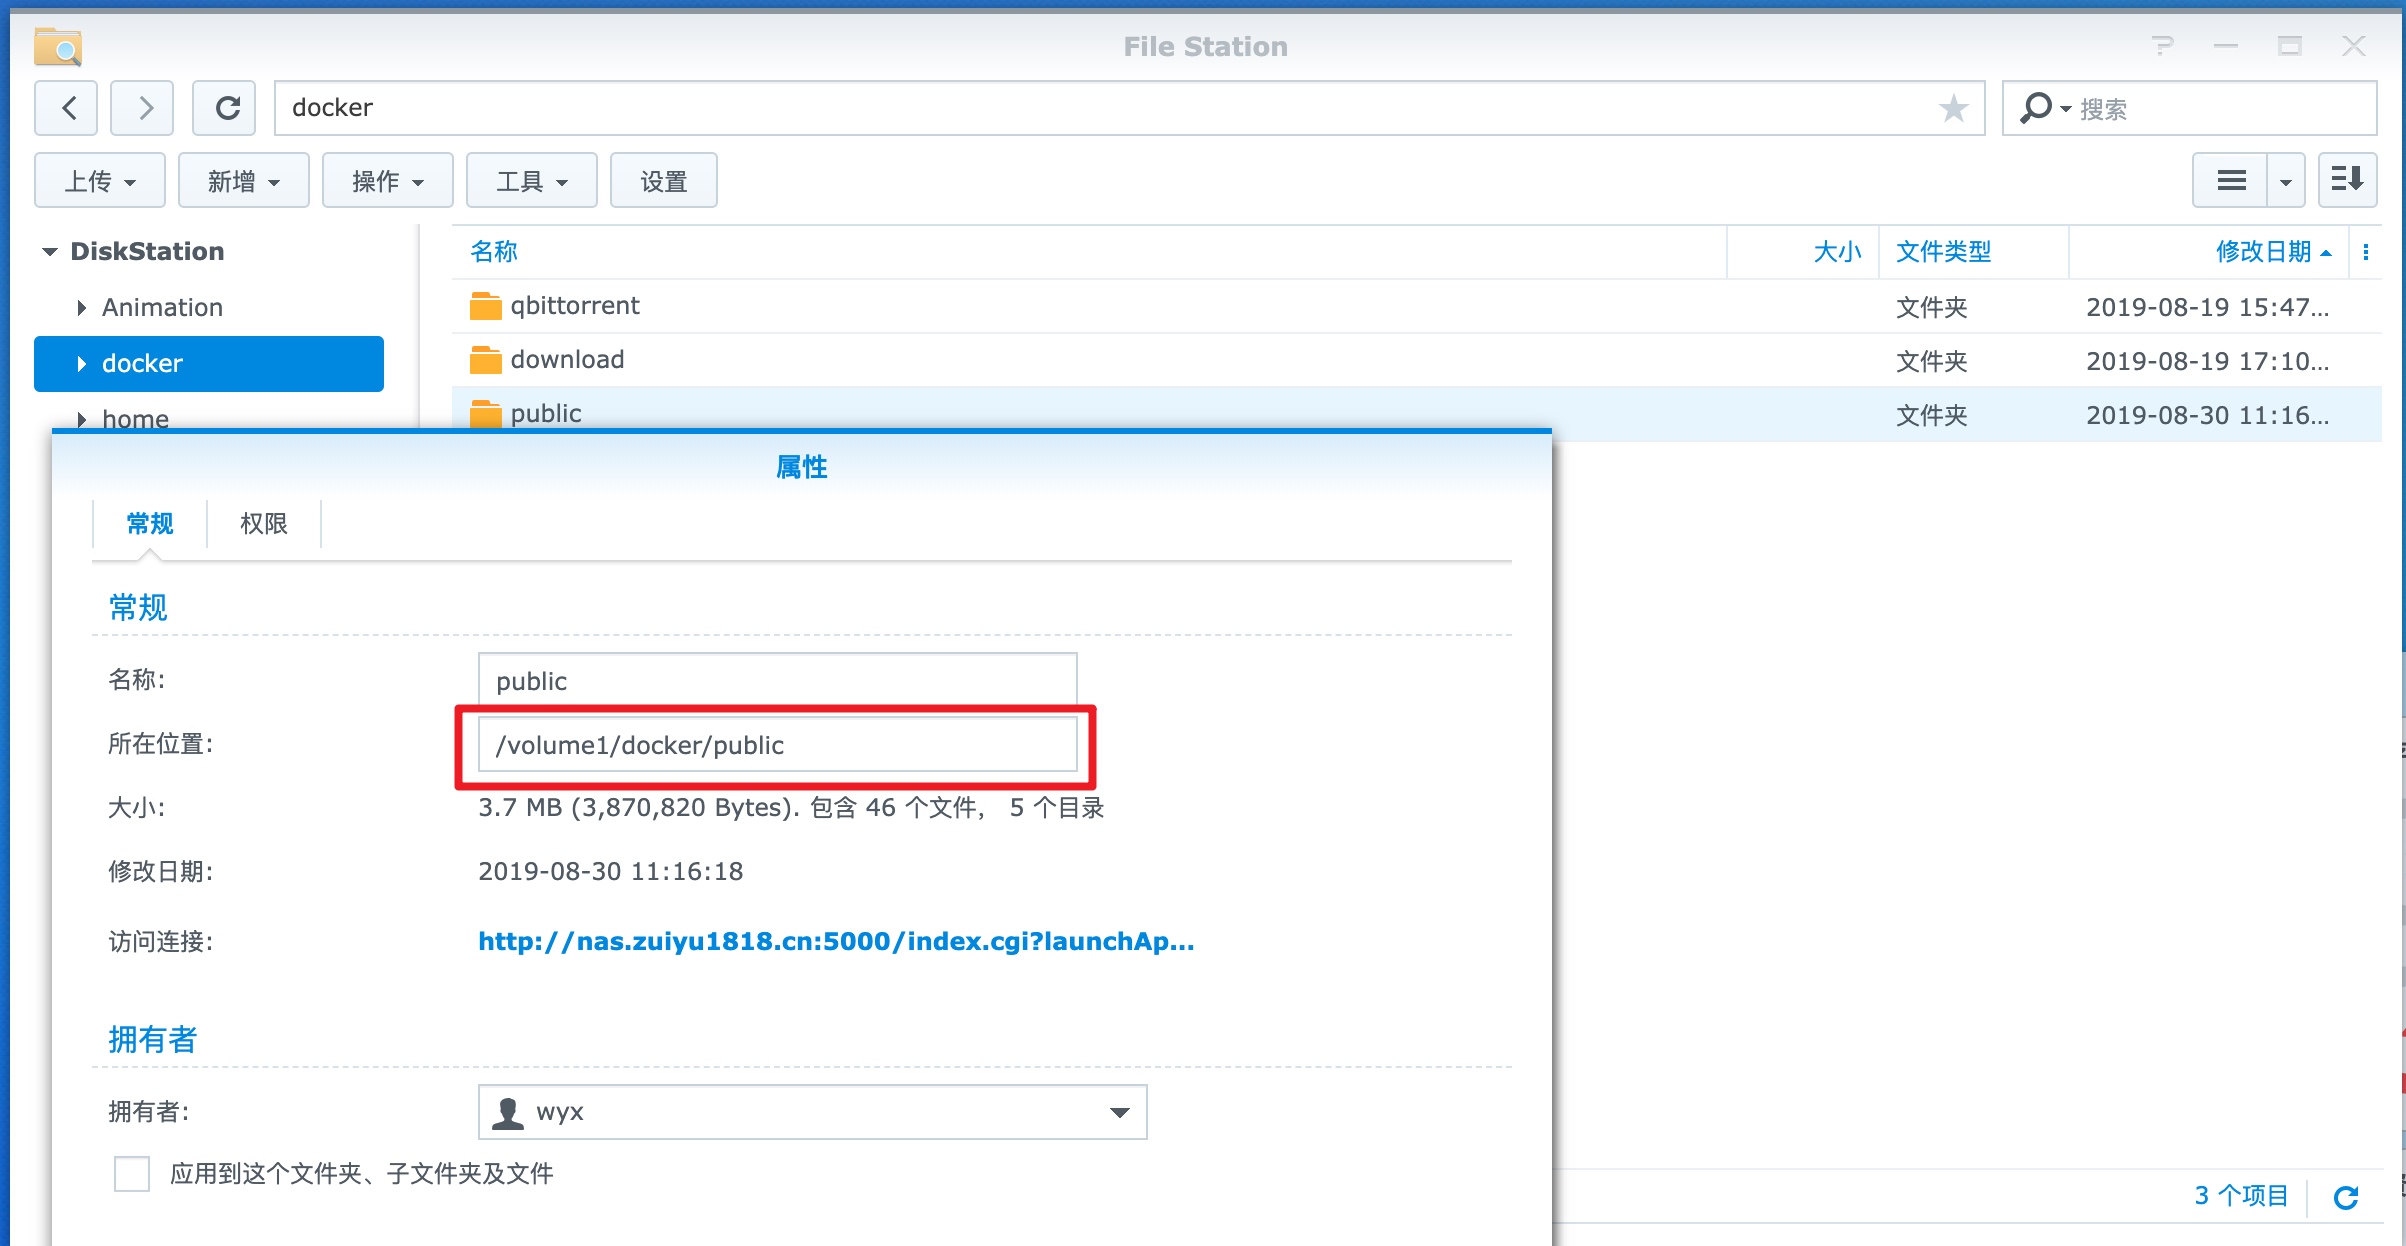This screenshot has height=1246, width=2406.
Task: Click the 设置 settings button
Action: click(x=663, y=181)
